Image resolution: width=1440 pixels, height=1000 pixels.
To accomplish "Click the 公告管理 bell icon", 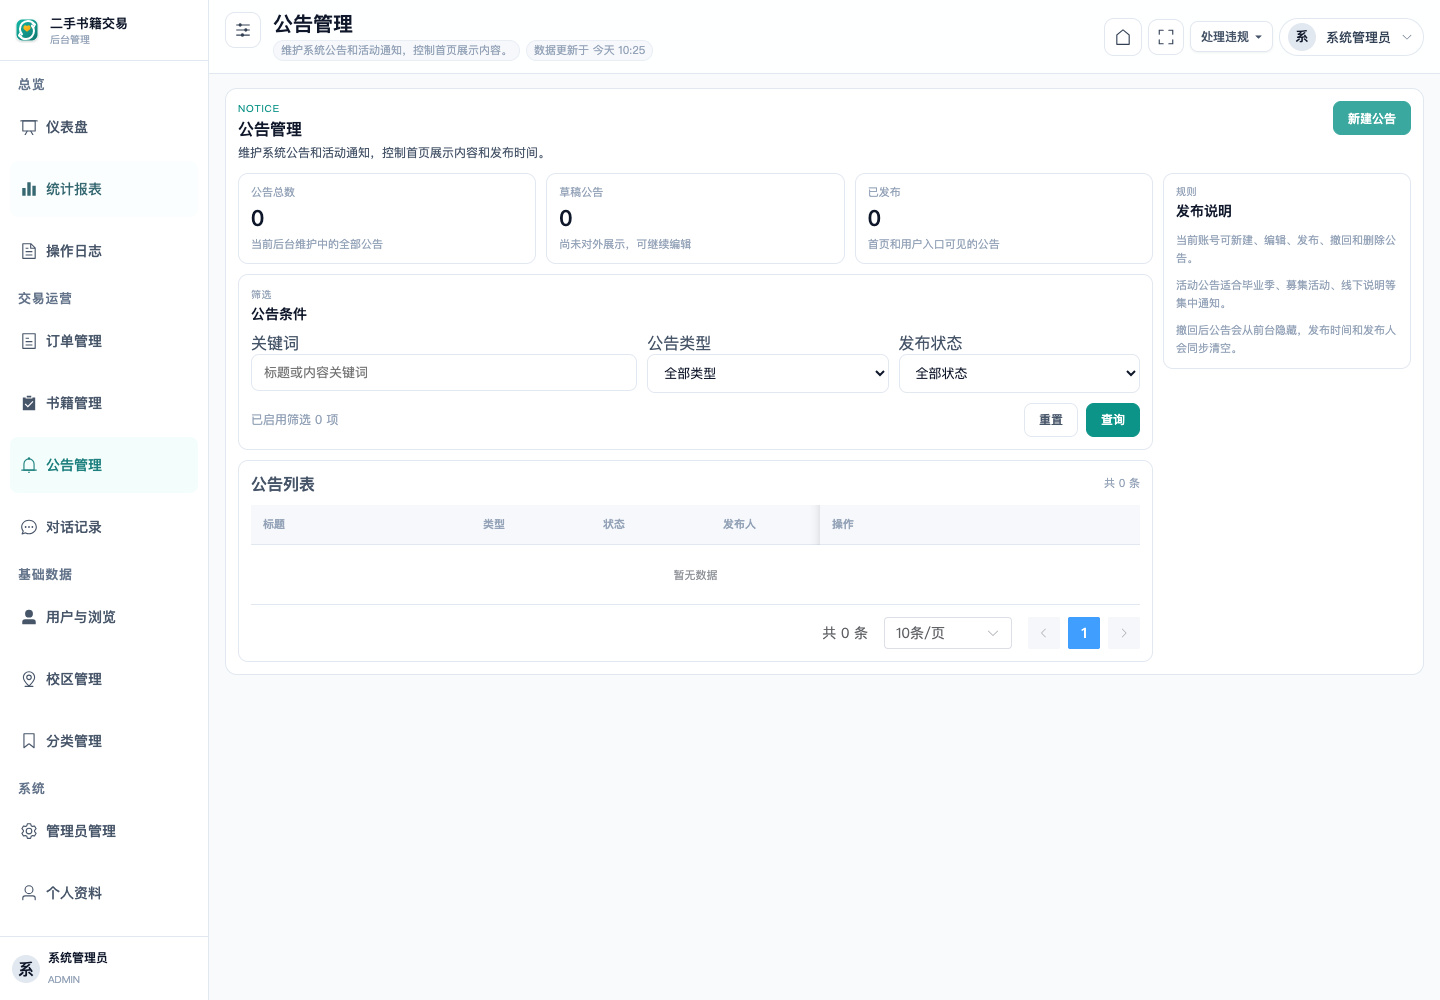I will click(x=29, y=465).
